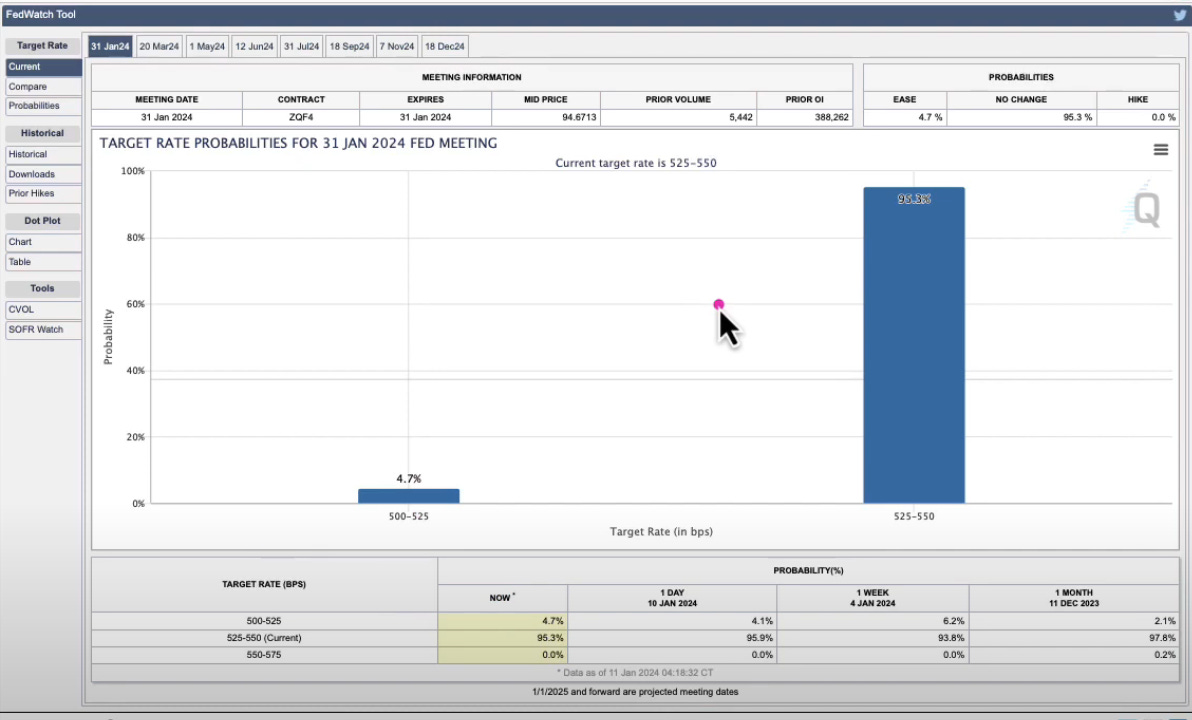Click the 500-525 axis label
This screenshot has width=1192, height=720.
click(408, 516)
